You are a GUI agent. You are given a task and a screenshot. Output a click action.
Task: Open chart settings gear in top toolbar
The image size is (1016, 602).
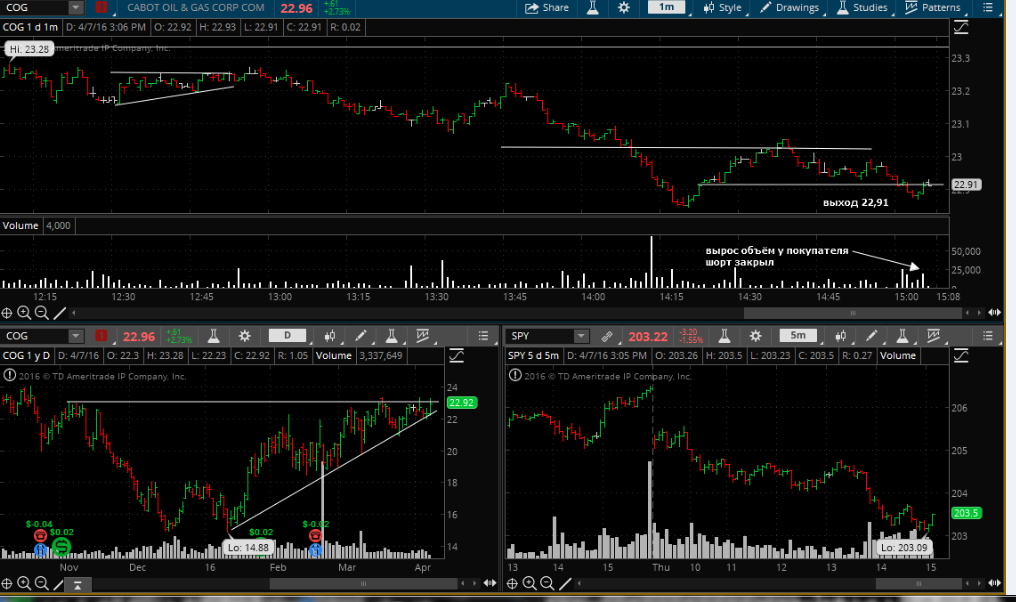[623, 8]
